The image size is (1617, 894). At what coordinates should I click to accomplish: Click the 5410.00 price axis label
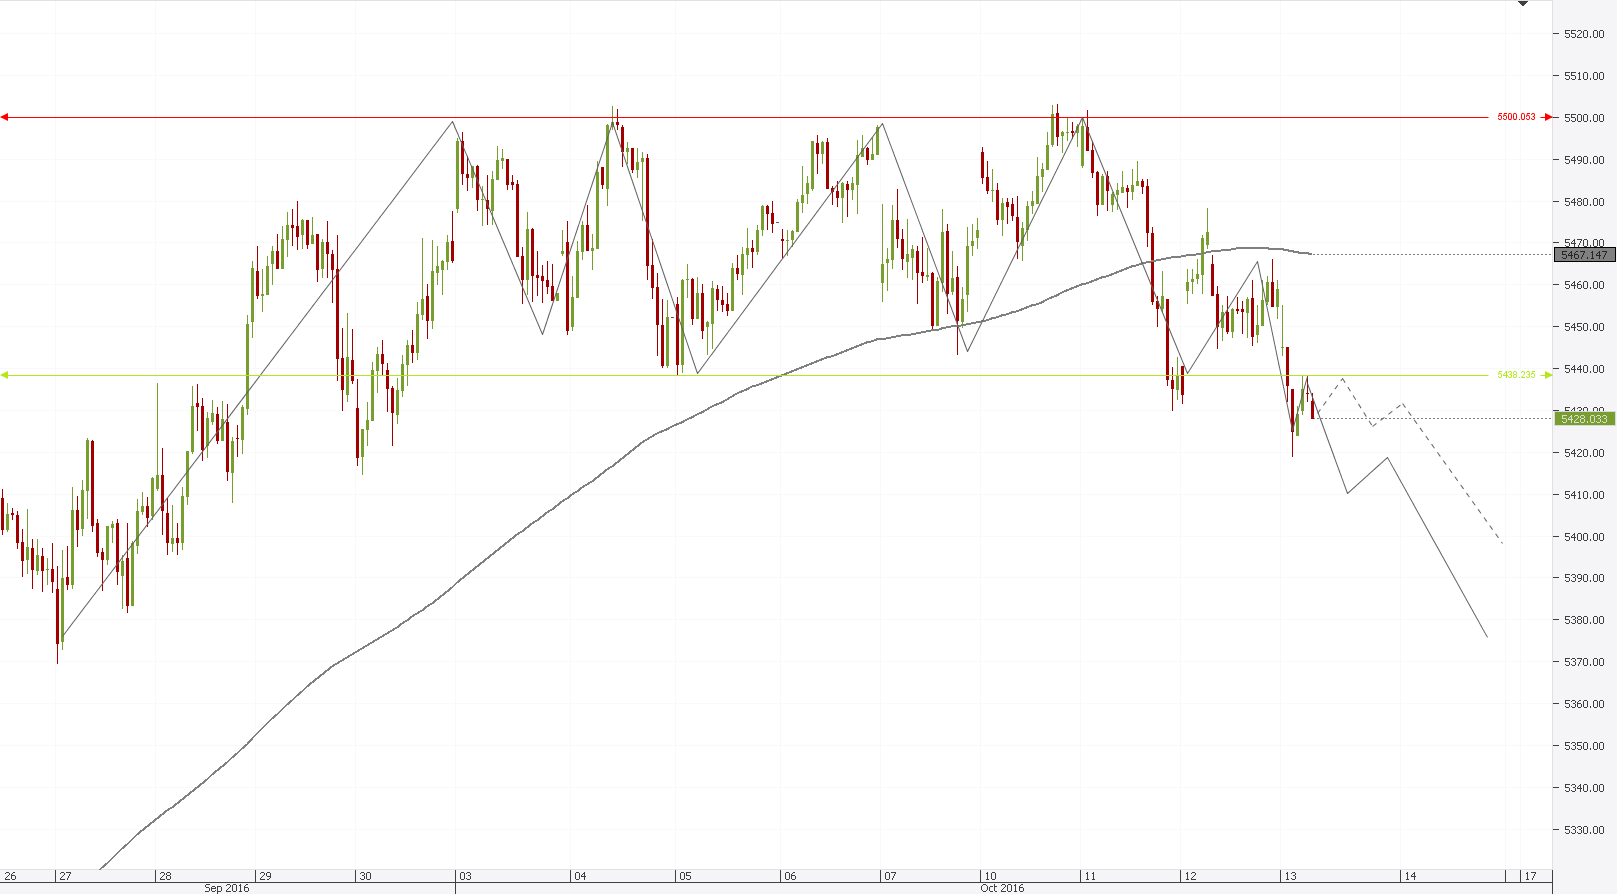[1584, 495]
